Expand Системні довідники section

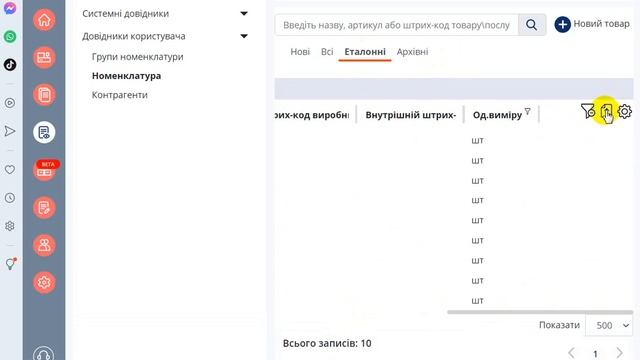point(244,13)
